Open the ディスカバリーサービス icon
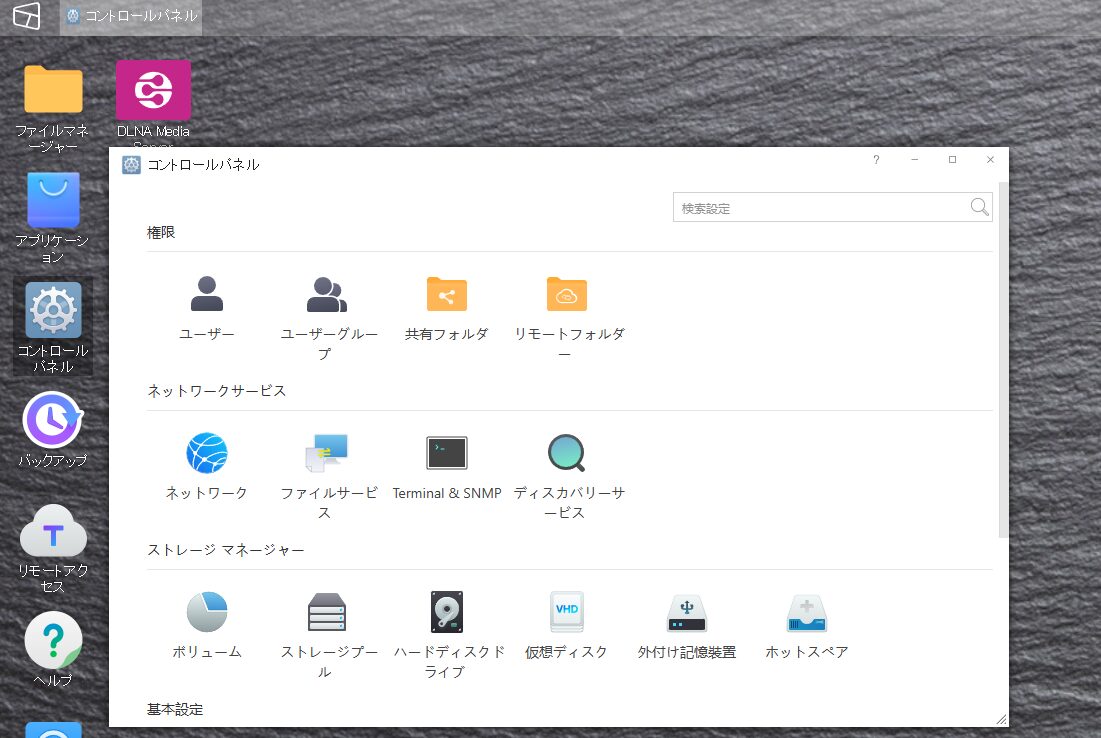This screenshot has width=1101, height=738. 567,454
